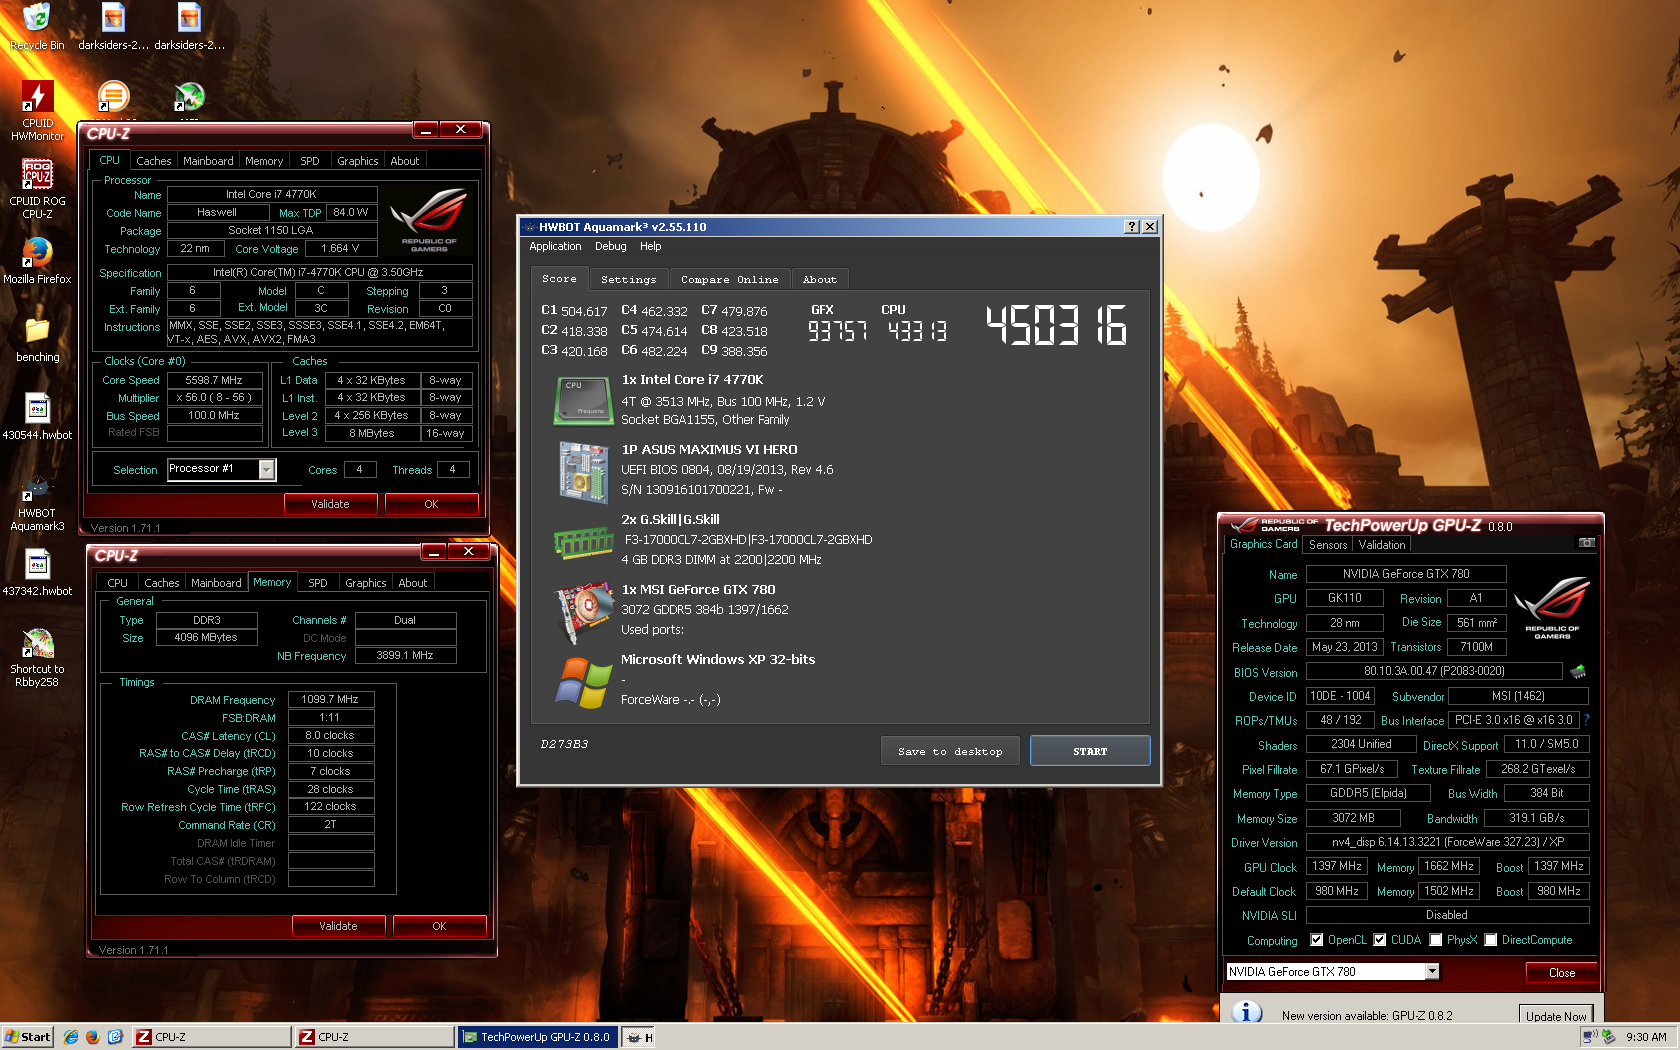Open NVIDIA GeForce GTX 780 GPU dropdown

click(x=1432, y=972)
